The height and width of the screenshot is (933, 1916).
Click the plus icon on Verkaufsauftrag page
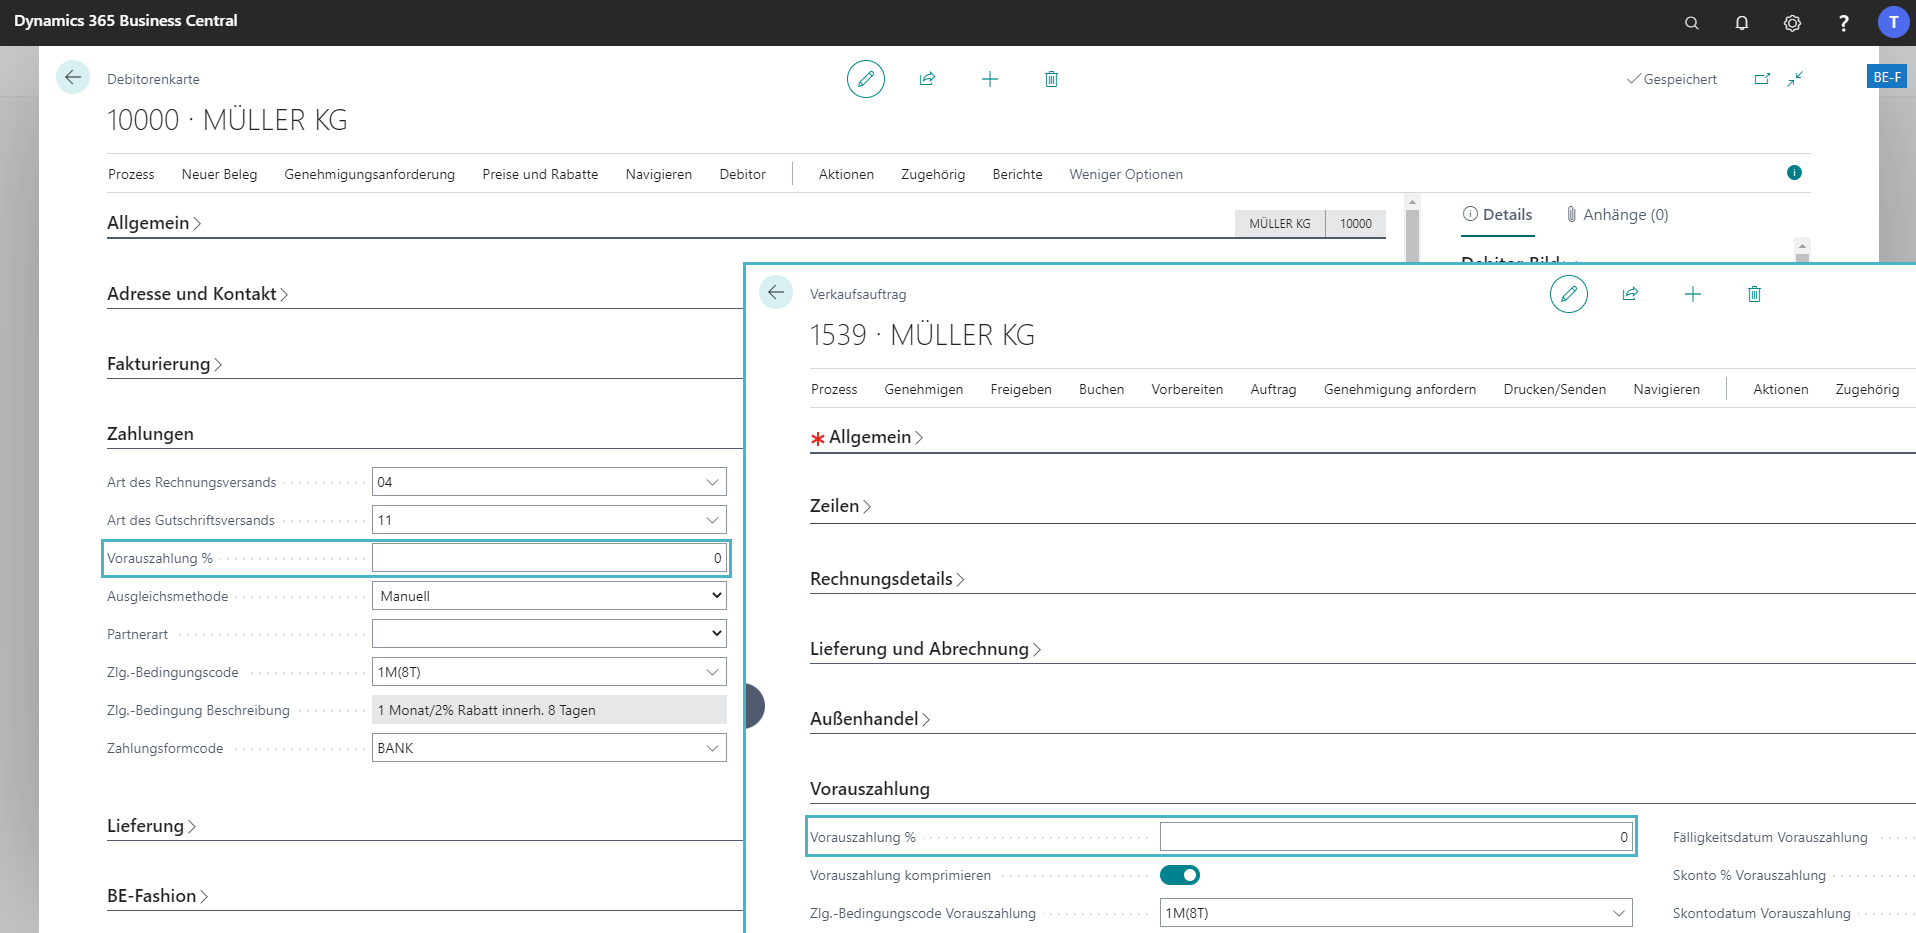[x=1692, y=294]
